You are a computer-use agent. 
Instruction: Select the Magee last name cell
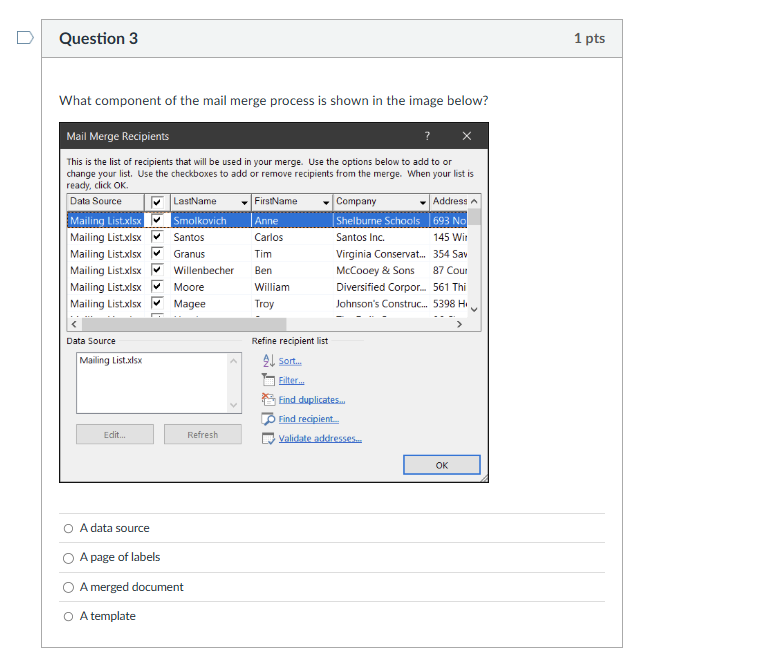(x=210, y=304)
